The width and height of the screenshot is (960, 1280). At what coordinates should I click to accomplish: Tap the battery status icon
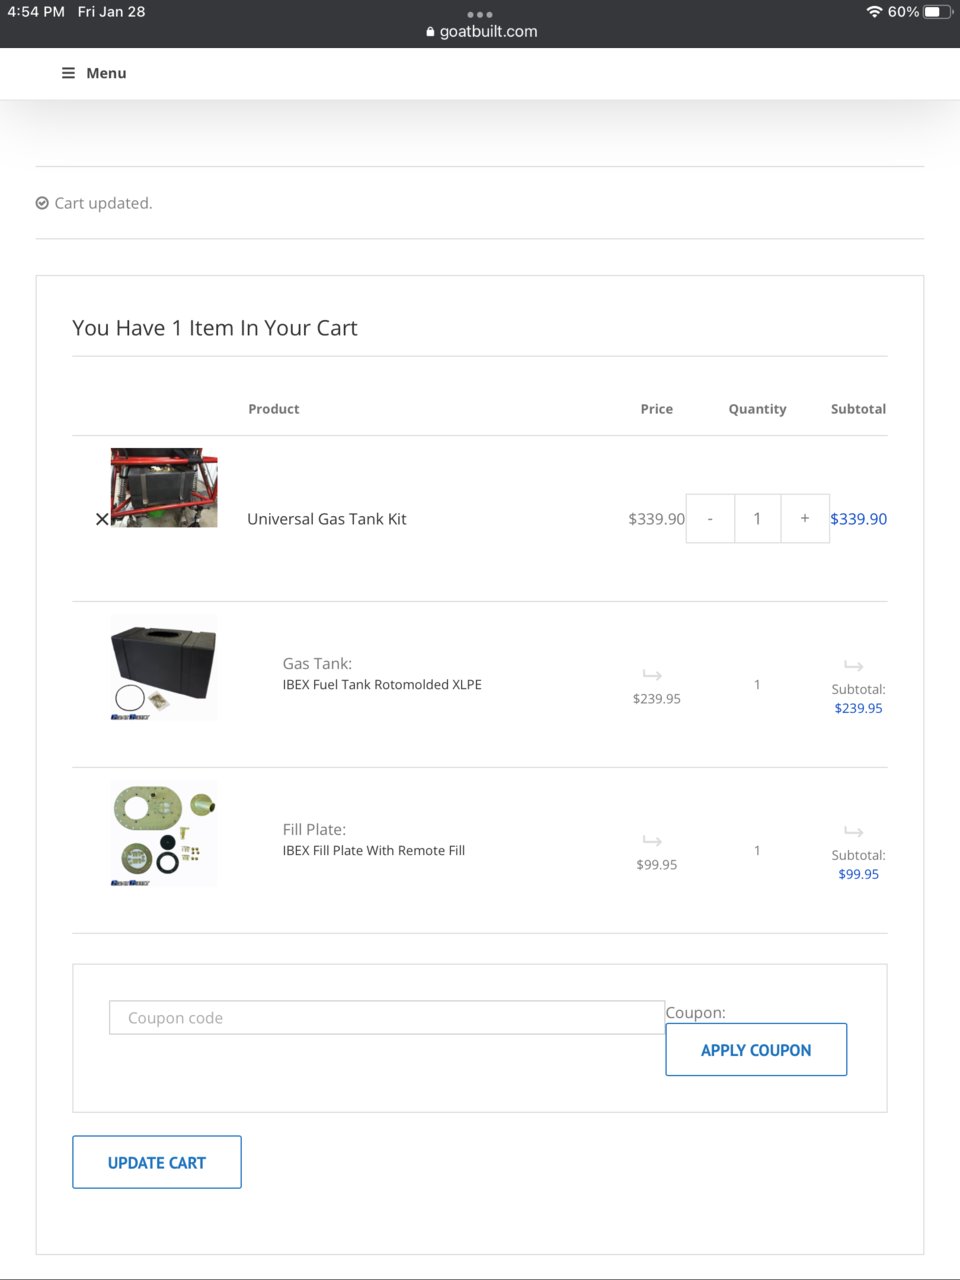[x=938, y=12]
